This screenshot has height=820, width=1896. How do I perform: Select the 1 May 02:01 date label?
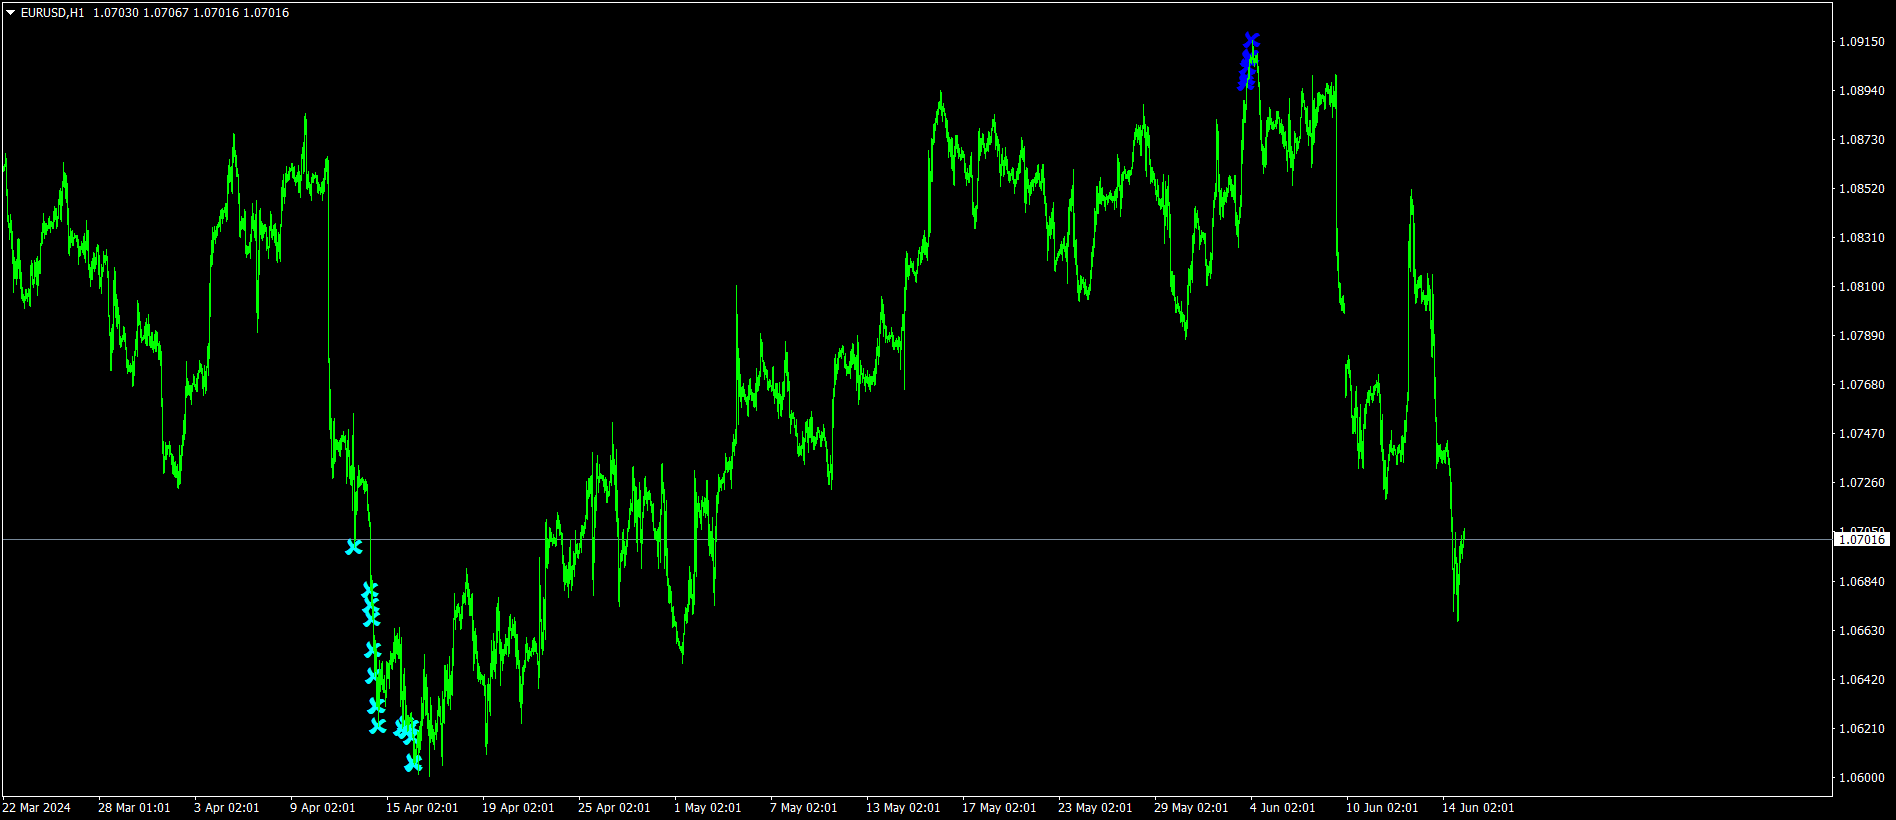(707, 808)
